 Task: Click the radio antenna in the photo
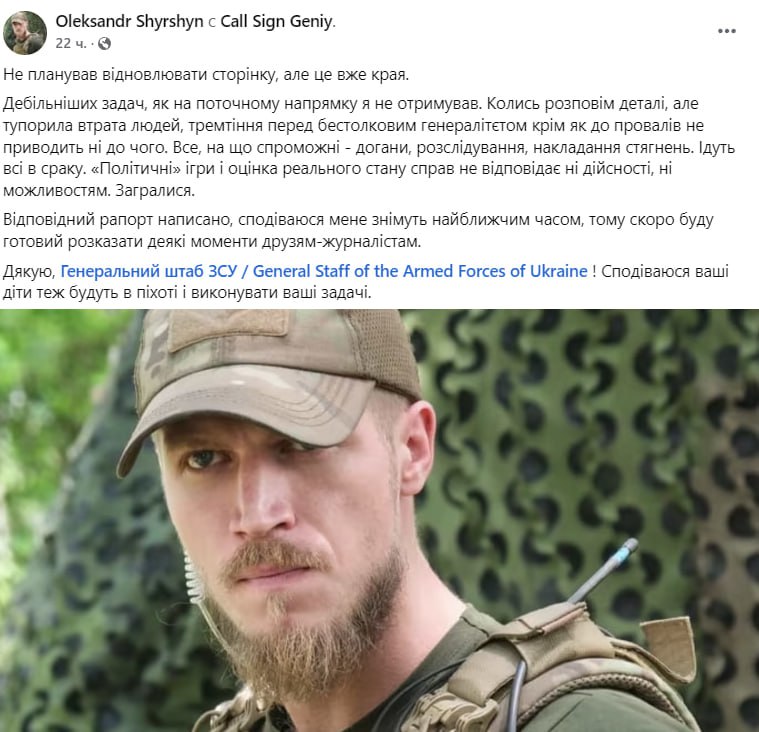click(x=604, y=572)
